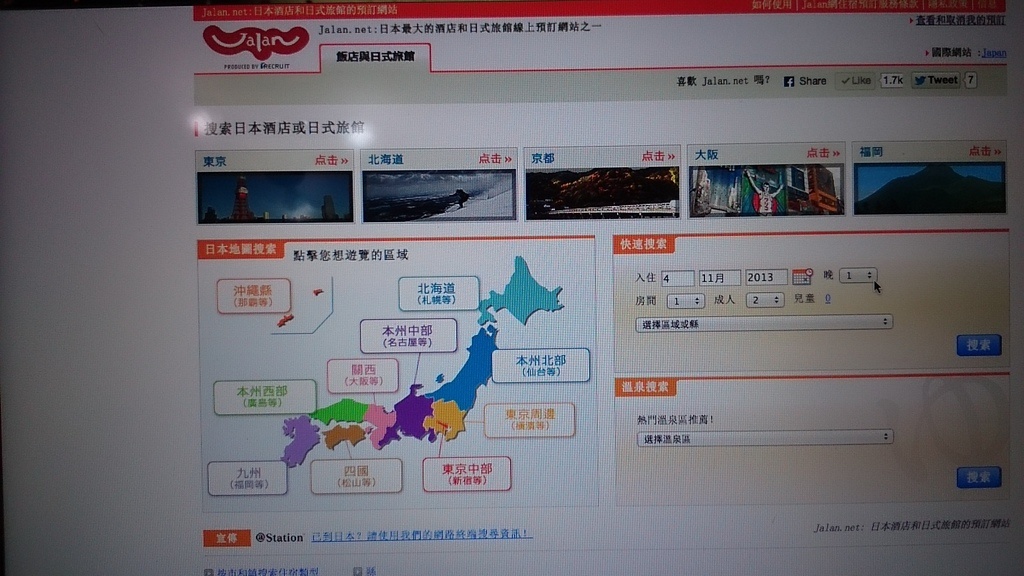The image size is (1024, 576).
Task: Select the 飯店與日式旅館 tab
Action: pyautogui.click(x=375, y=57)
